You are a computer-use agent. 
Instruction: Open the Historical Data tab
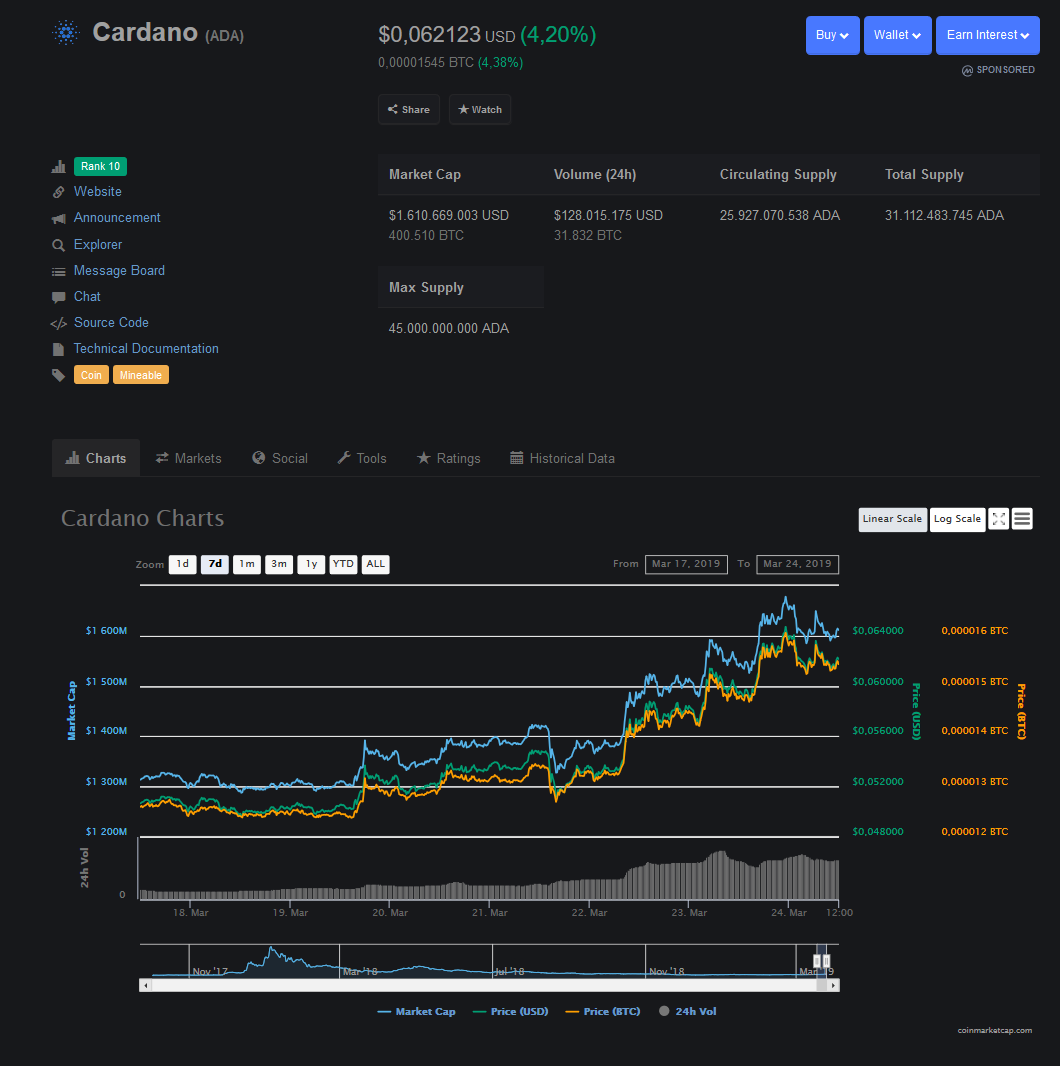(x=562, y=458)
